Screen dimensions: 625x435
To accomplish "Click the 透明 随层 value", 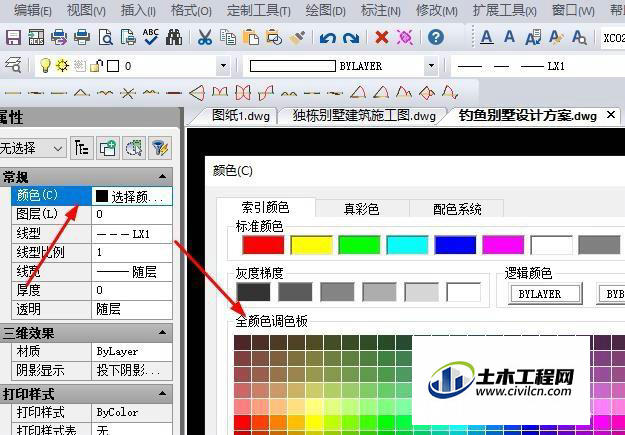I will coord(132,309).
